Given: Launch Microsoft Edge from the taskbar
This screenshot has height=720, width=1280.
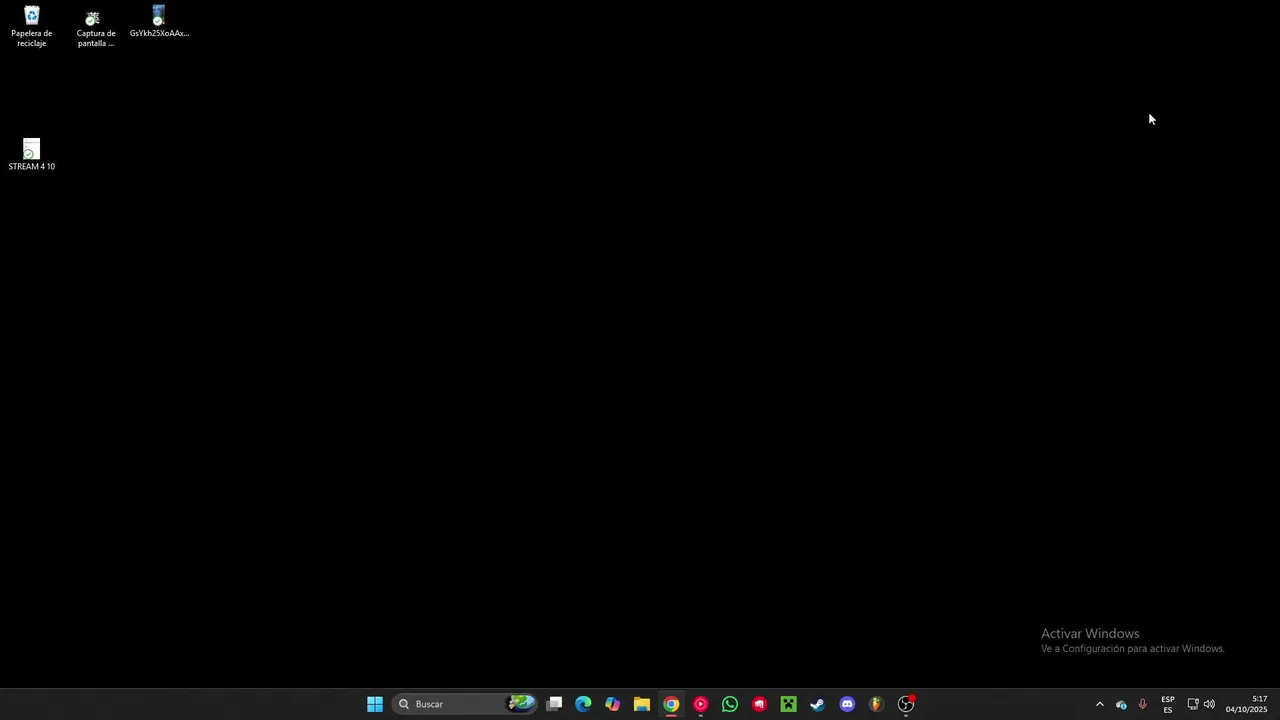Looking at the screenshot, I should pyautogui.click(x=584, y=704).
